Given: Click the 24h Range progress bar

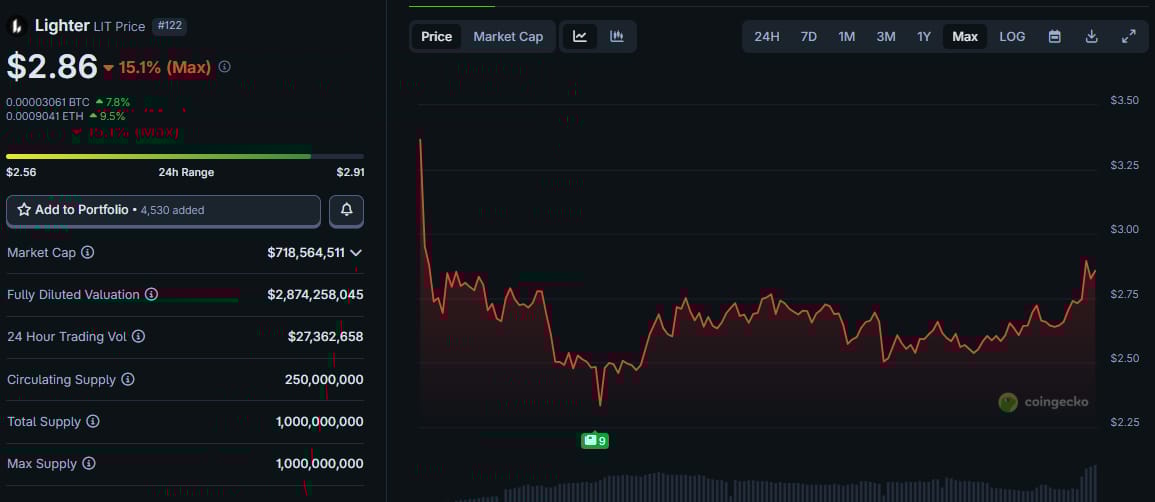Looking at the screenshot, I should [x=185, y=156].
